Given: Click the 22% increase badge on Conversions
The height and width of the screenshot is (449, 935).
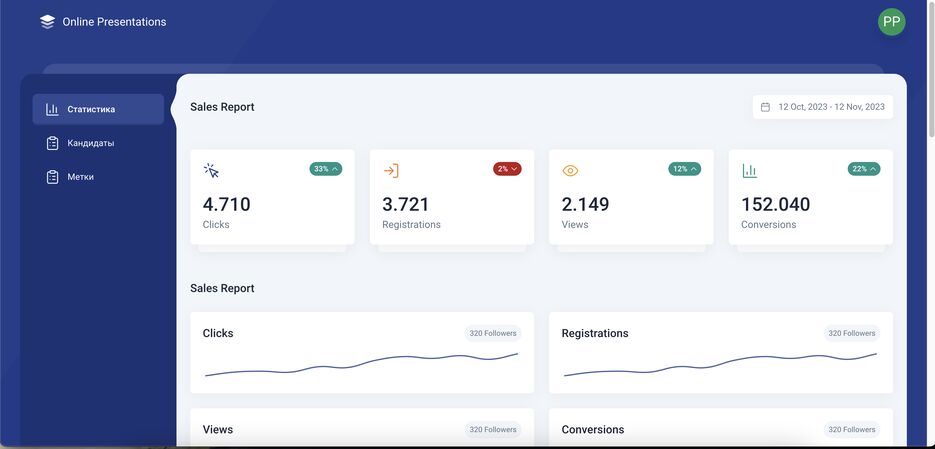Looking at the screenshot, I should pos(864,169).
